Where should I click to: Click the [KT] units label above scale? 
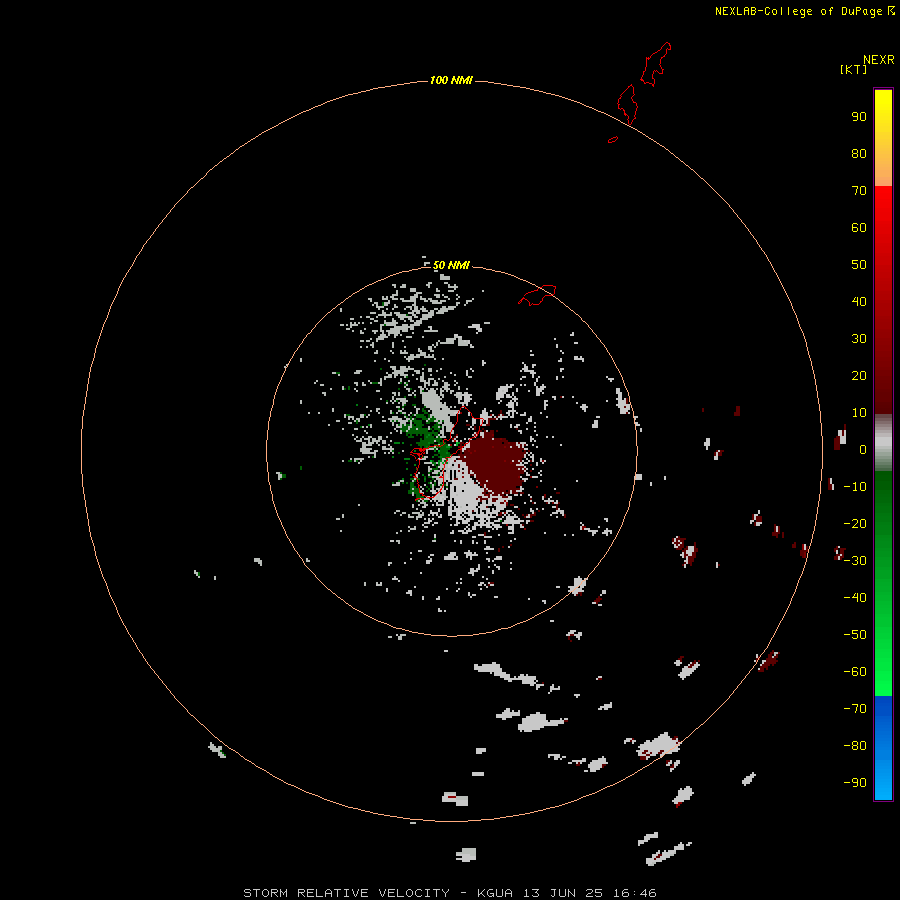point(853,69)
